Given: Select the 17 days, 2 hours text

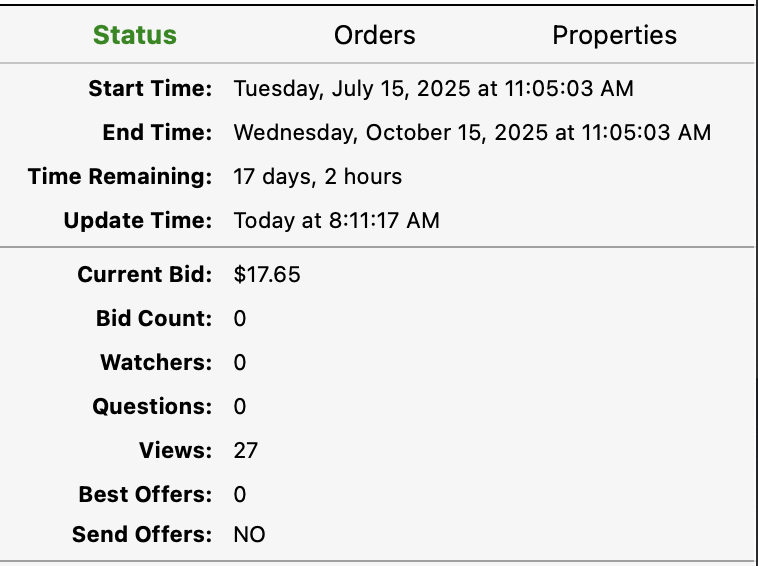Looking at the screenshot, I should [317, 177].
